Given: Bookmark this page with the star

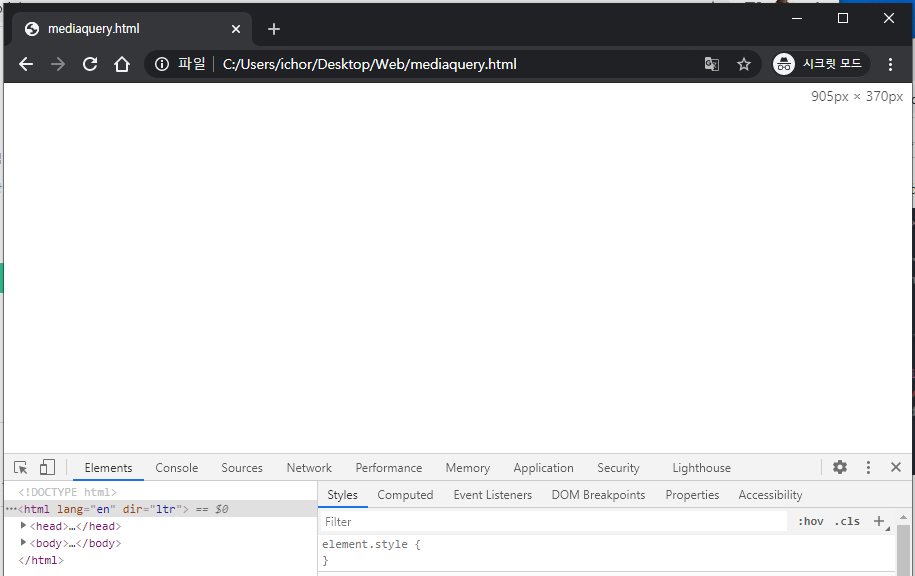Looking at the screenshot, I should coord(743,64).
